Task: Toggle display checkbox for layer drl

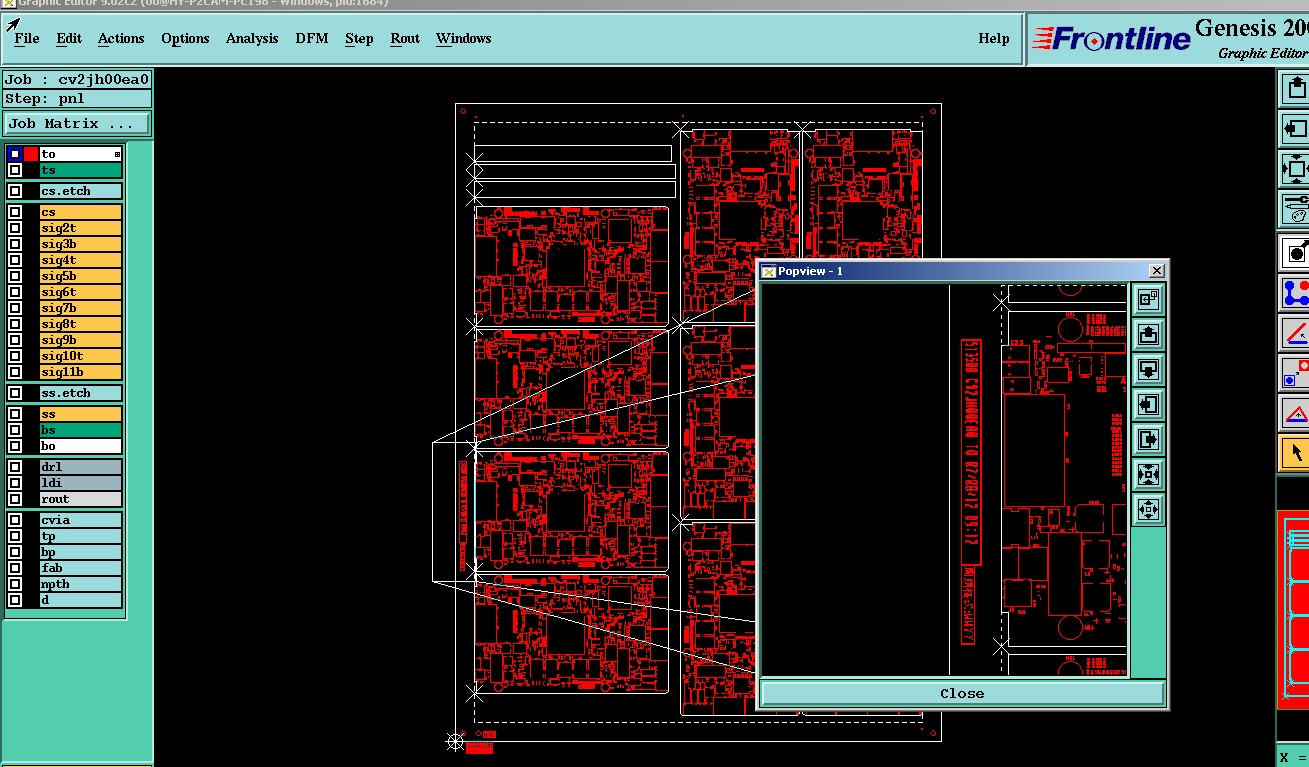Action: tap(15, 467)
